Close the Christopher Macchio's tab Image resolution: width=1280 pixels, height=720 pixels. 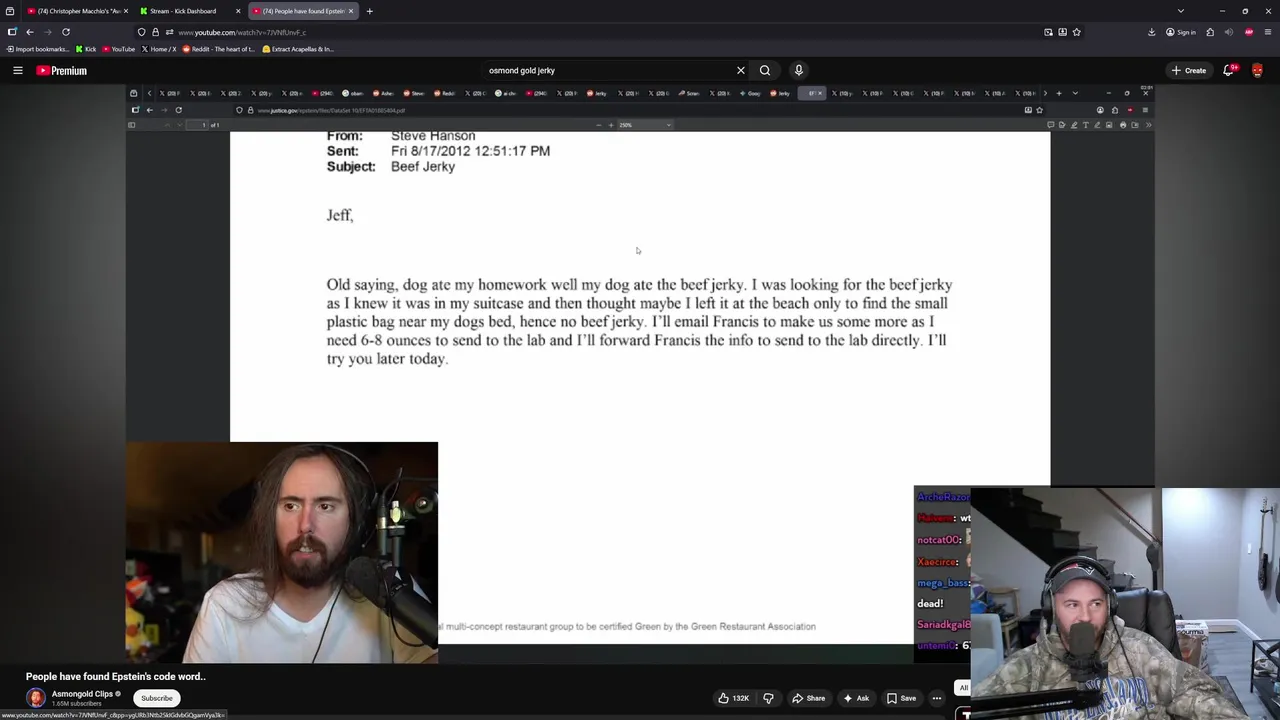click(x=125, y=11)
